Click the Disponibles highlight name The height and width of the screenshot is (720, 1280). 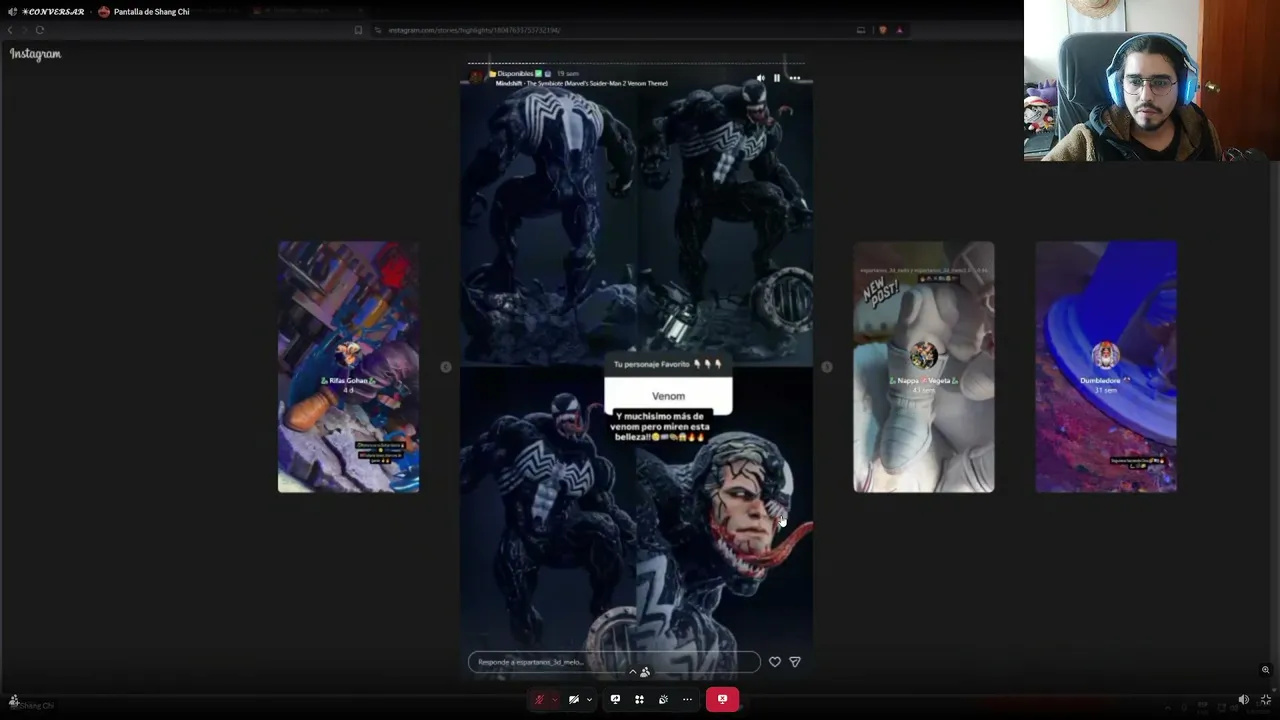pyautogui.click(x=515, y=74)
